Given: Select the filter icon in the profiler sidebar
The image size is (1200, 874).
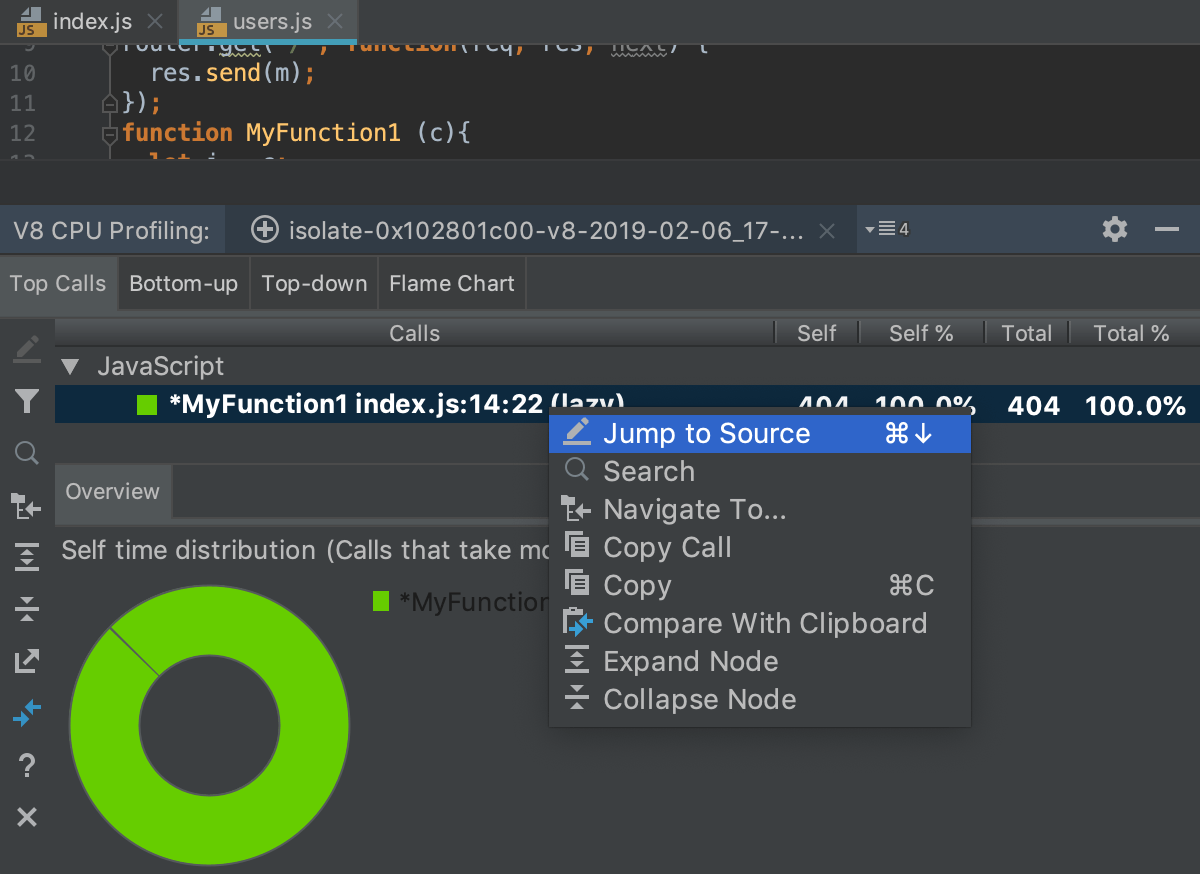Looking at the screenshot, I should pos(27,401).
